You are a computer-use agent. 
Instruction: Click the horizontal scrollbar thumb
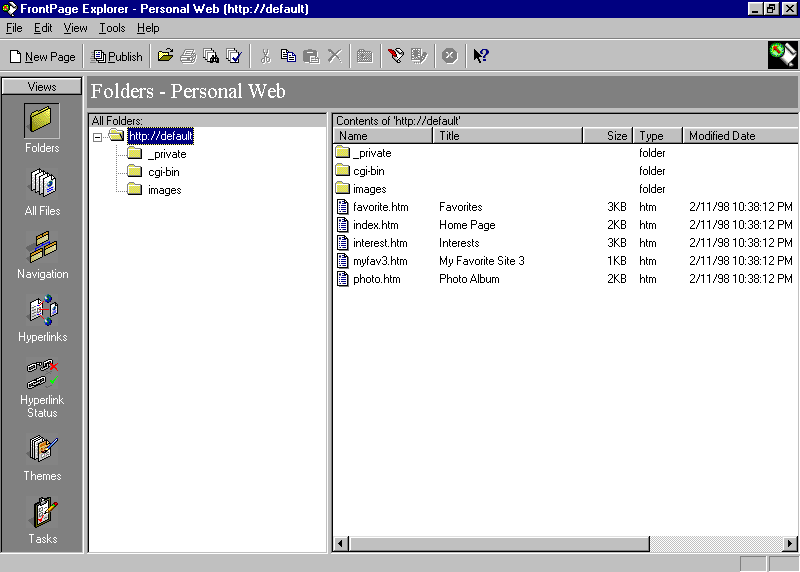tap(499, 543)
